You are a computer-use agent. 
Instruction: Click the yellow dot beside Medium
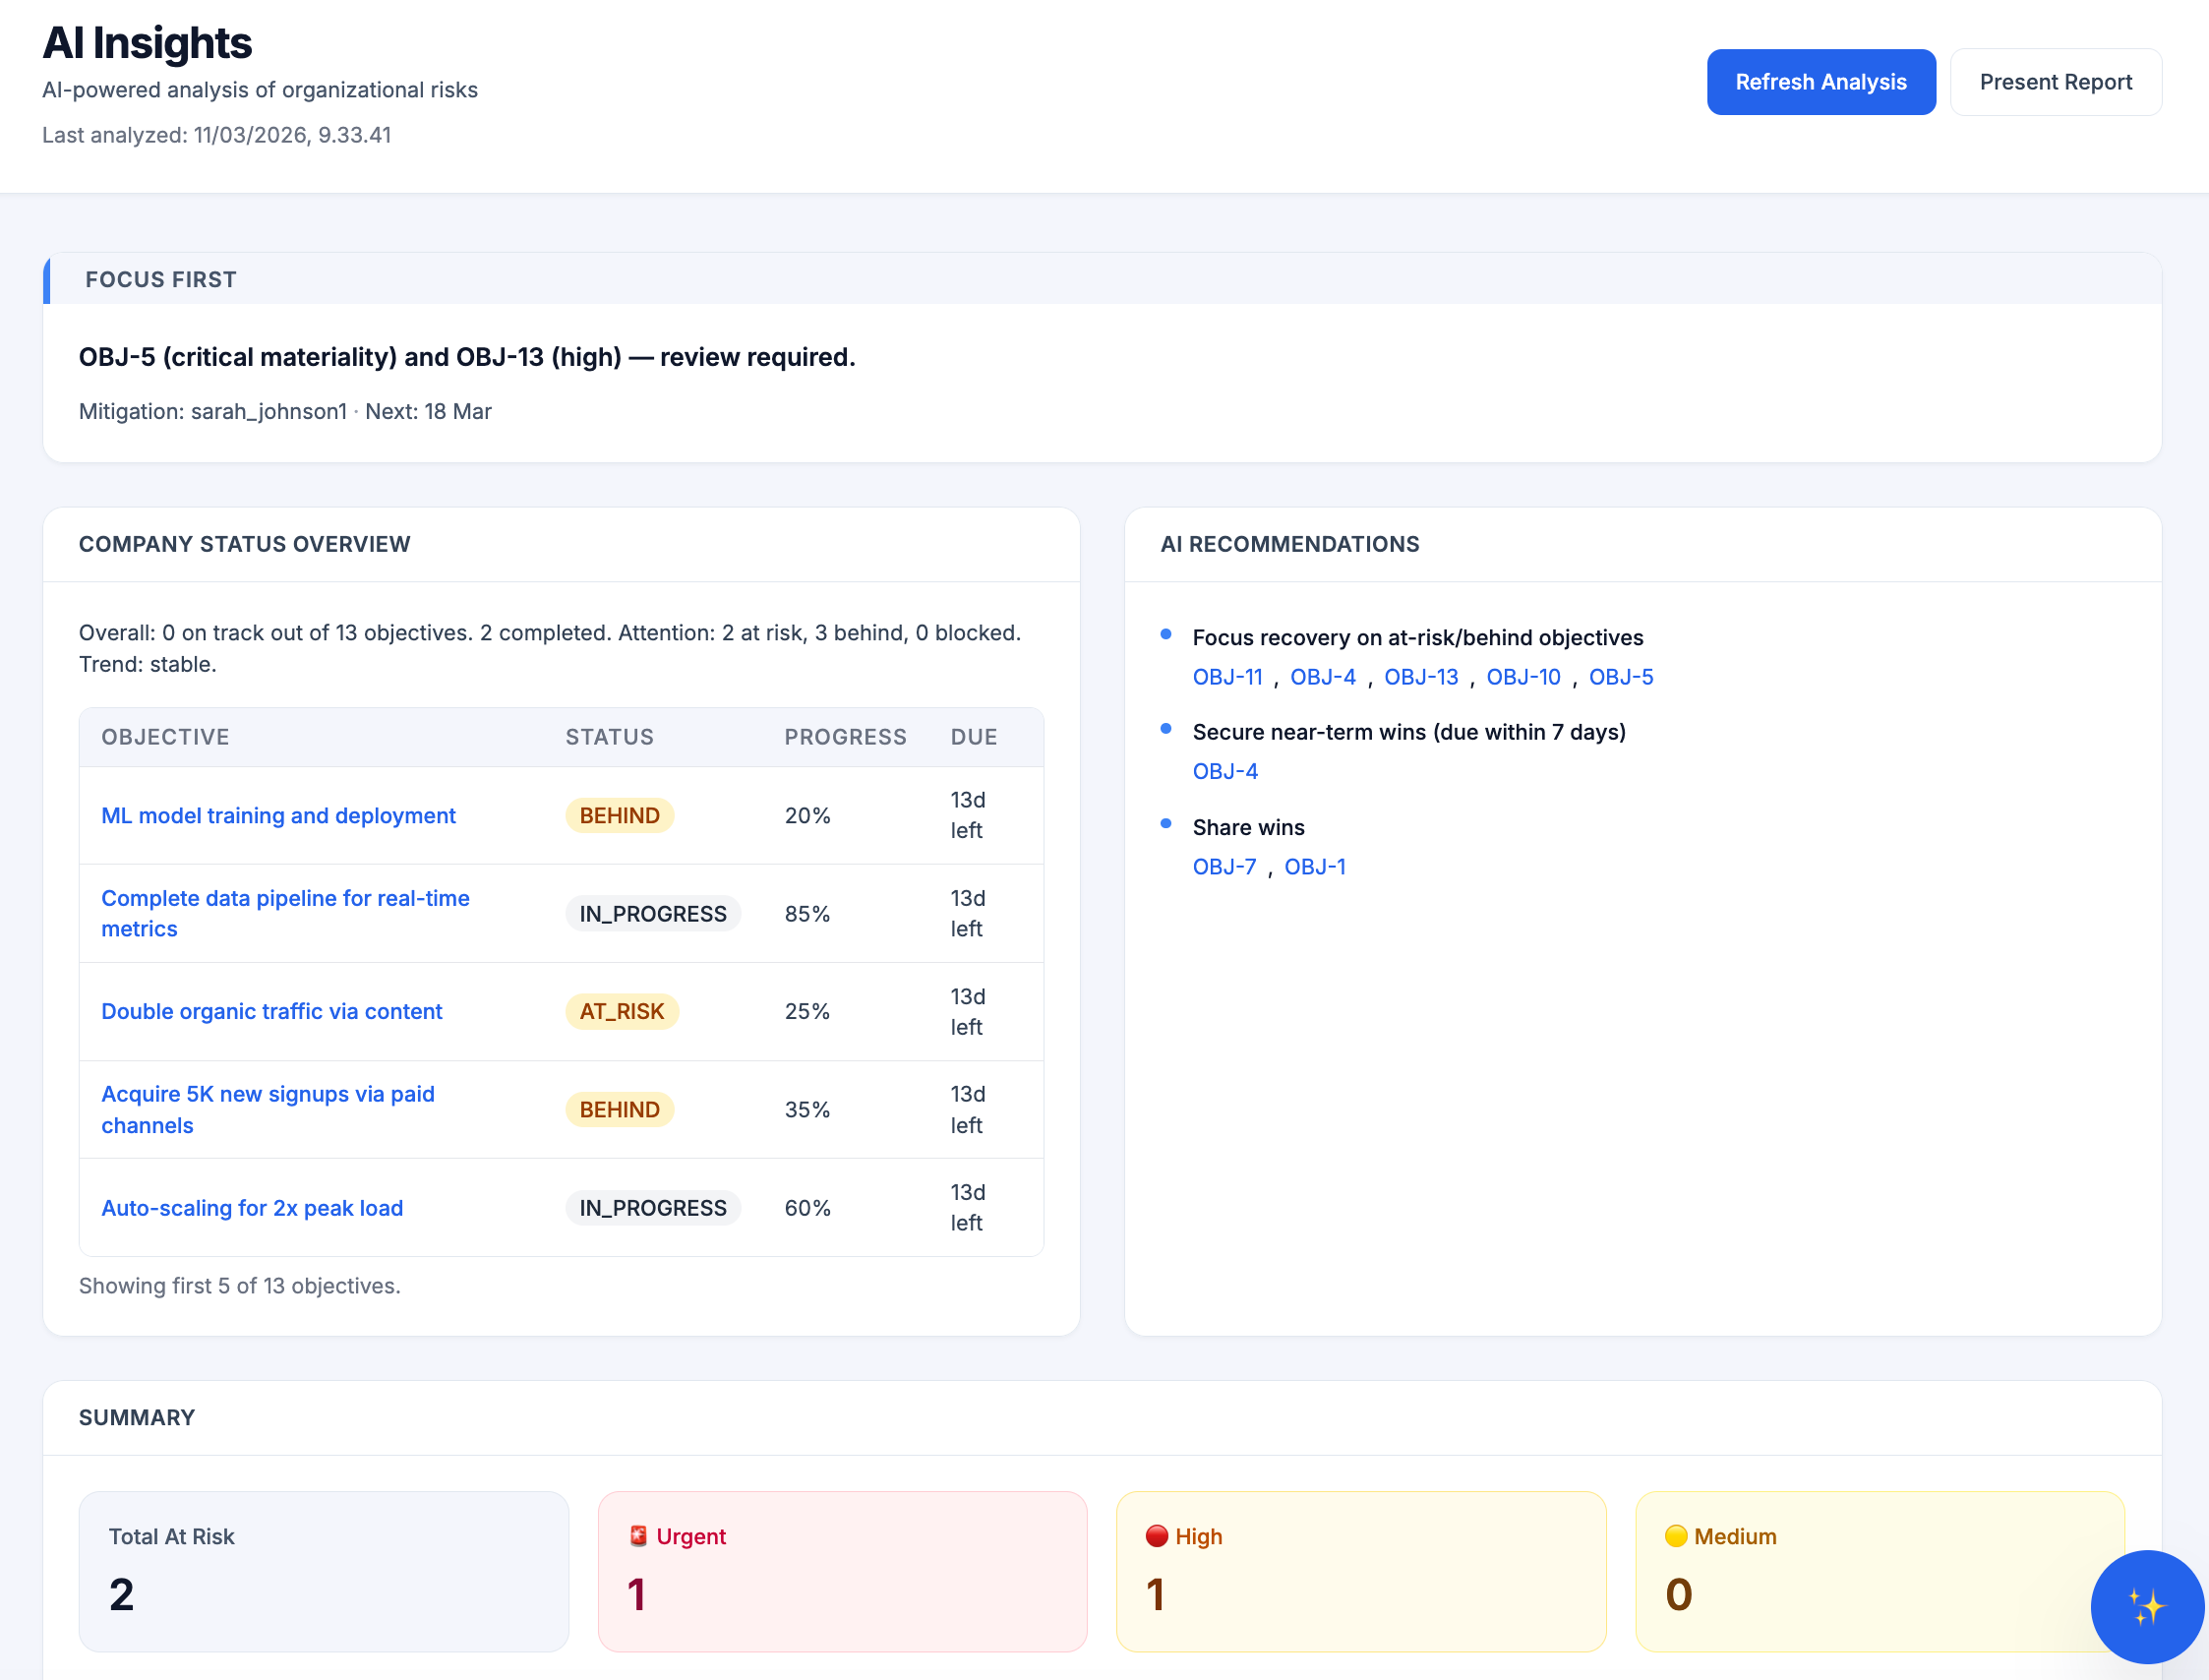[x=1677, y=1536]
